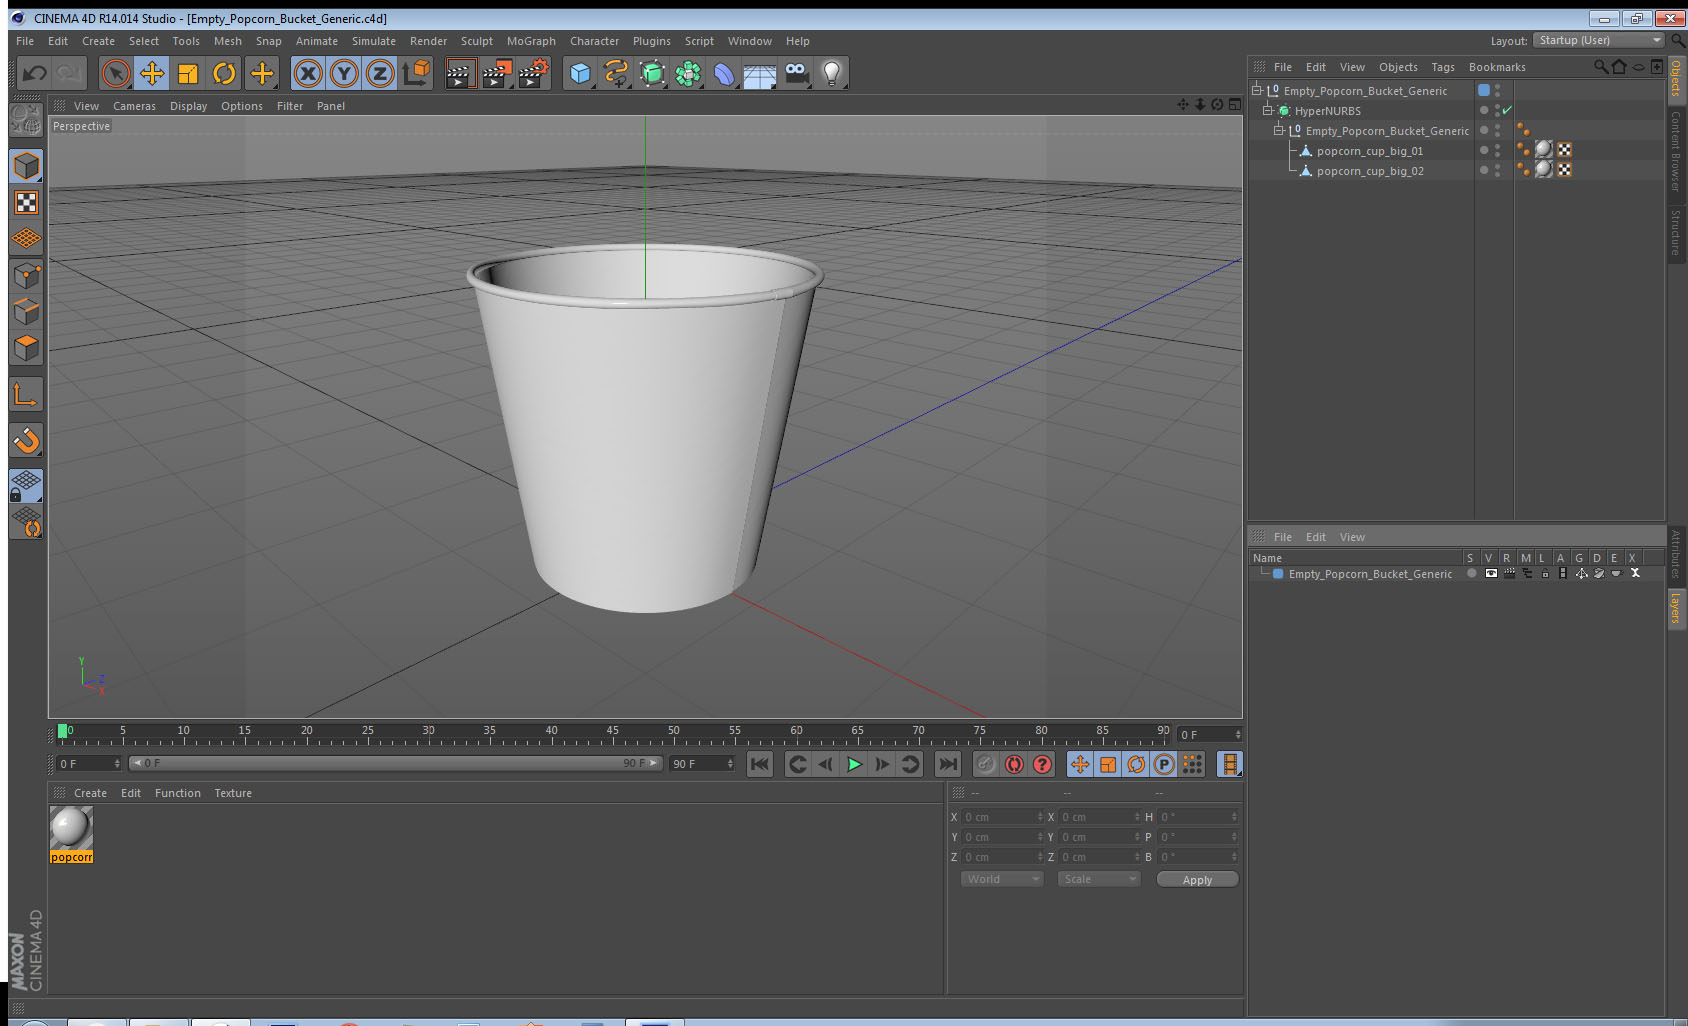Open the Sculpt menu

coord(476,41)
